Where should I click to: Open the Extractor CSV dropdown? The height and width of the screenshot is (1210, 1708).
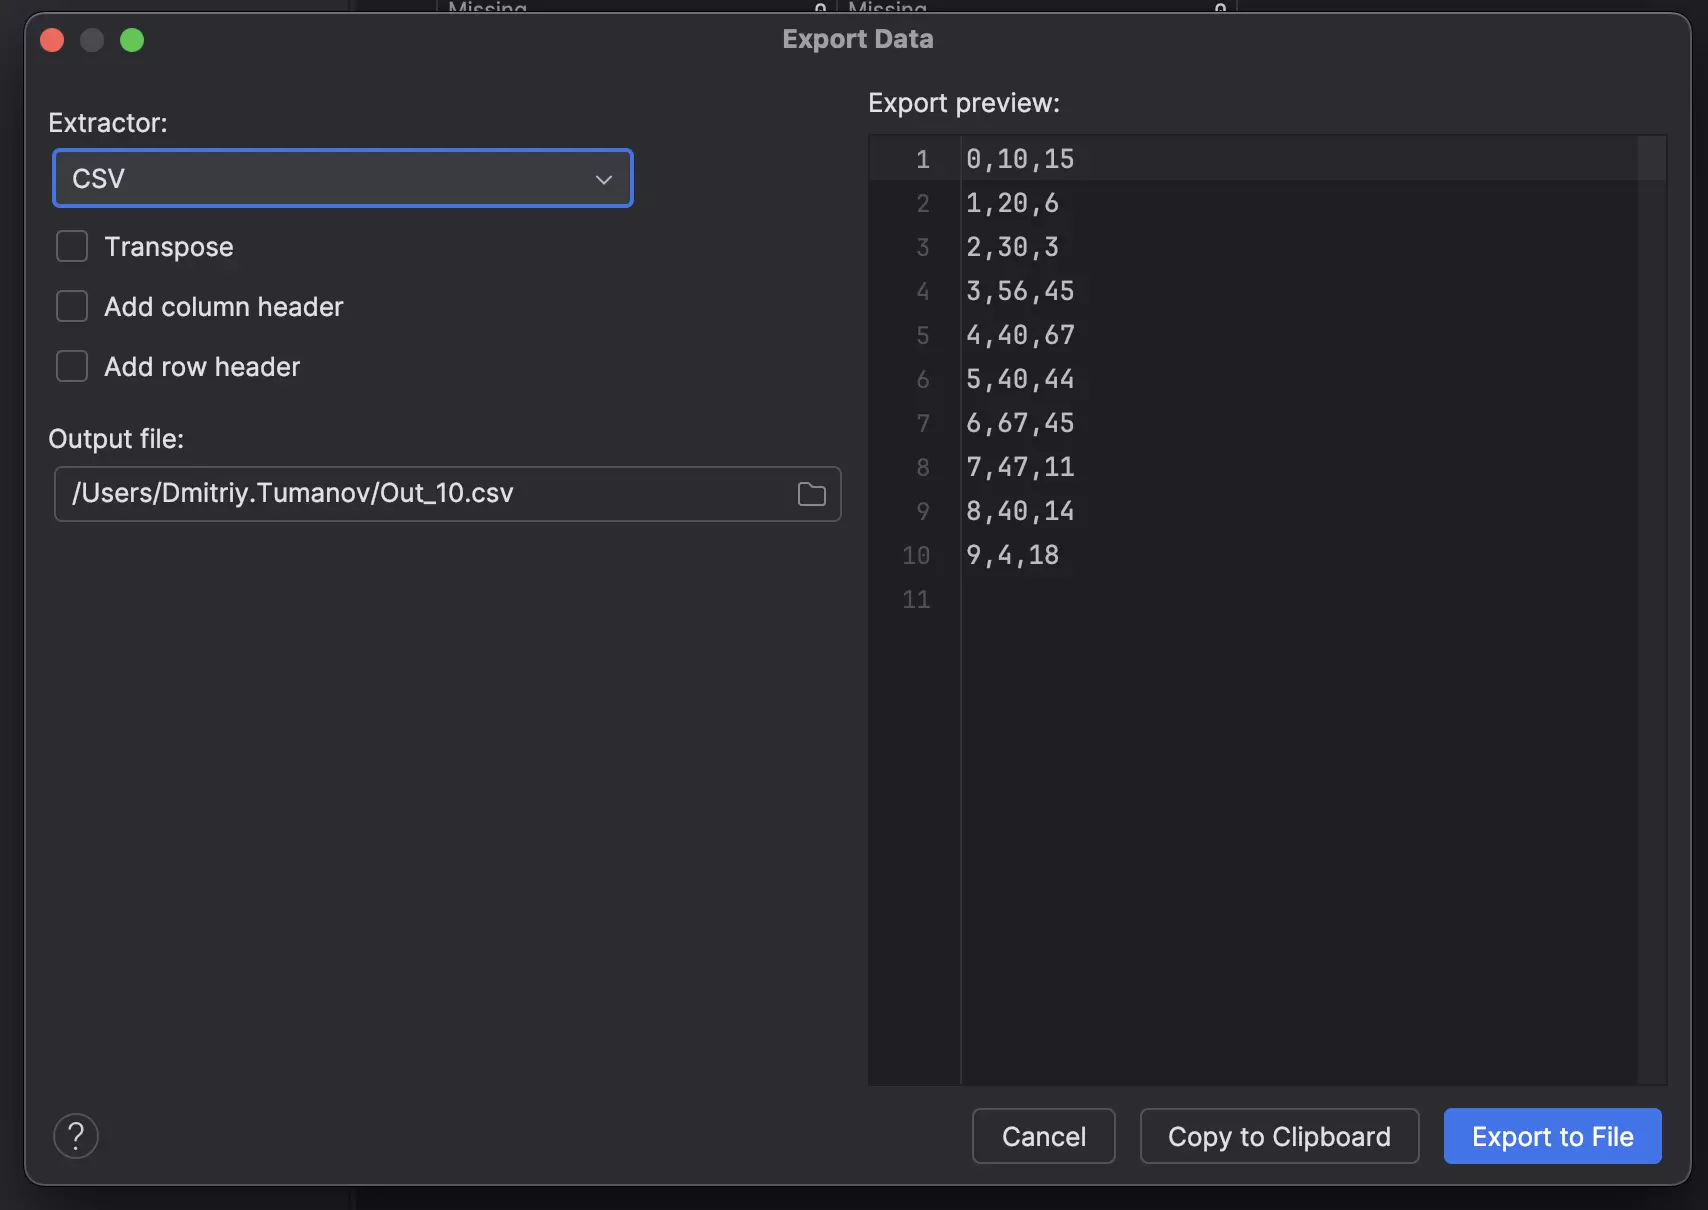[x=330, y=179]
